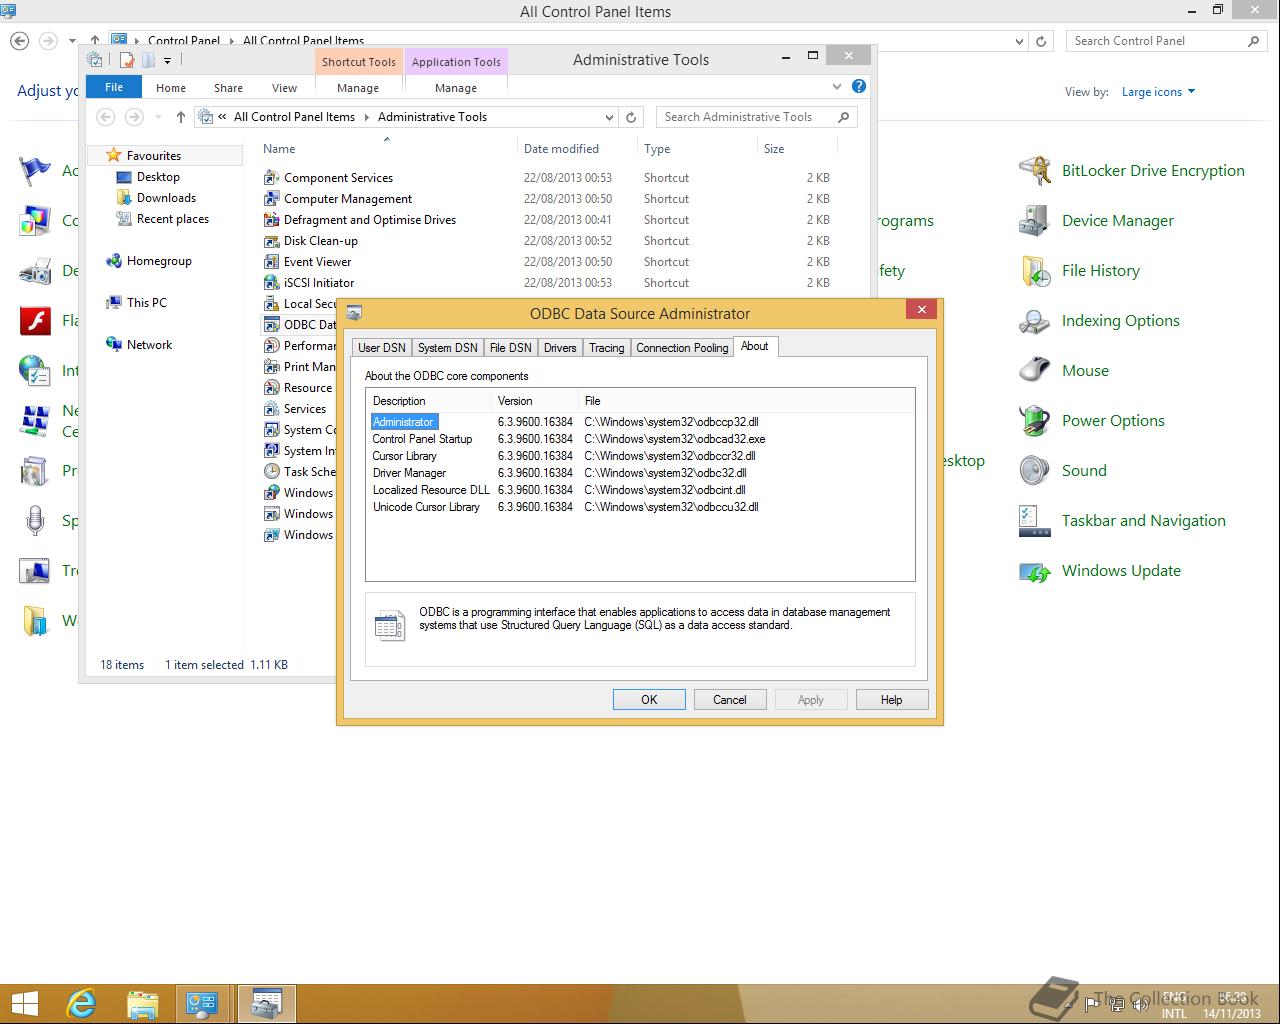
Task: Select This PC in navigation pane
Action: tap(147, 303)
